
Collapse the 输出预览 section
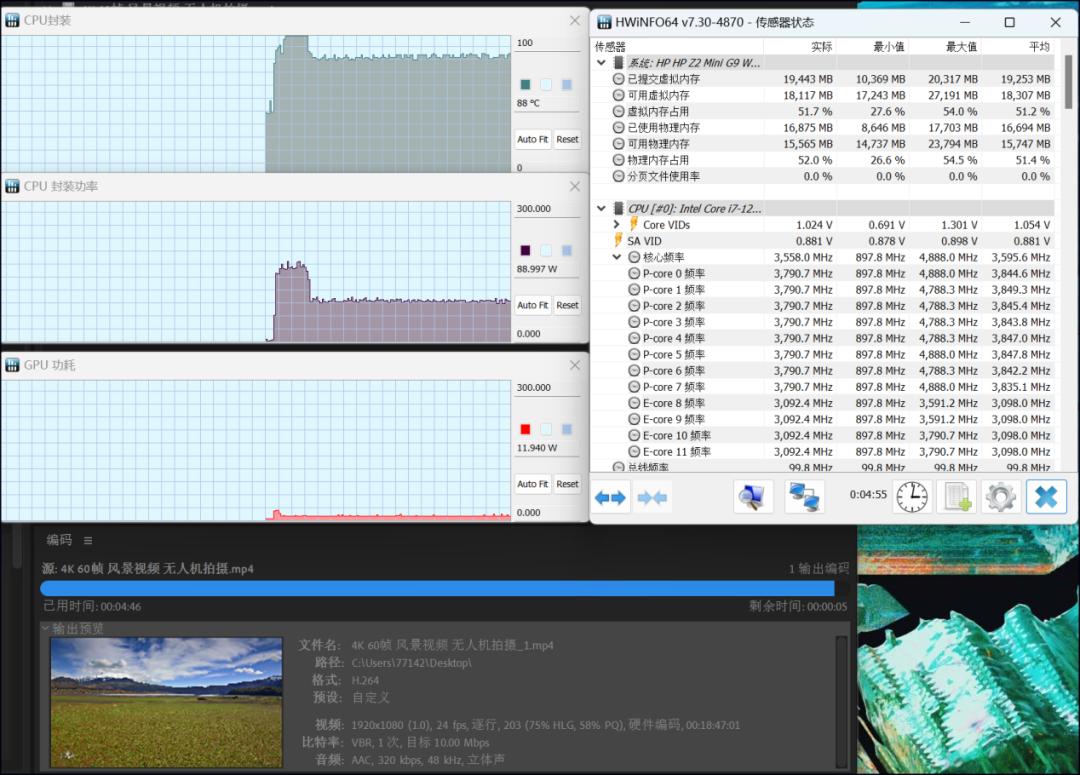(45, 629)
